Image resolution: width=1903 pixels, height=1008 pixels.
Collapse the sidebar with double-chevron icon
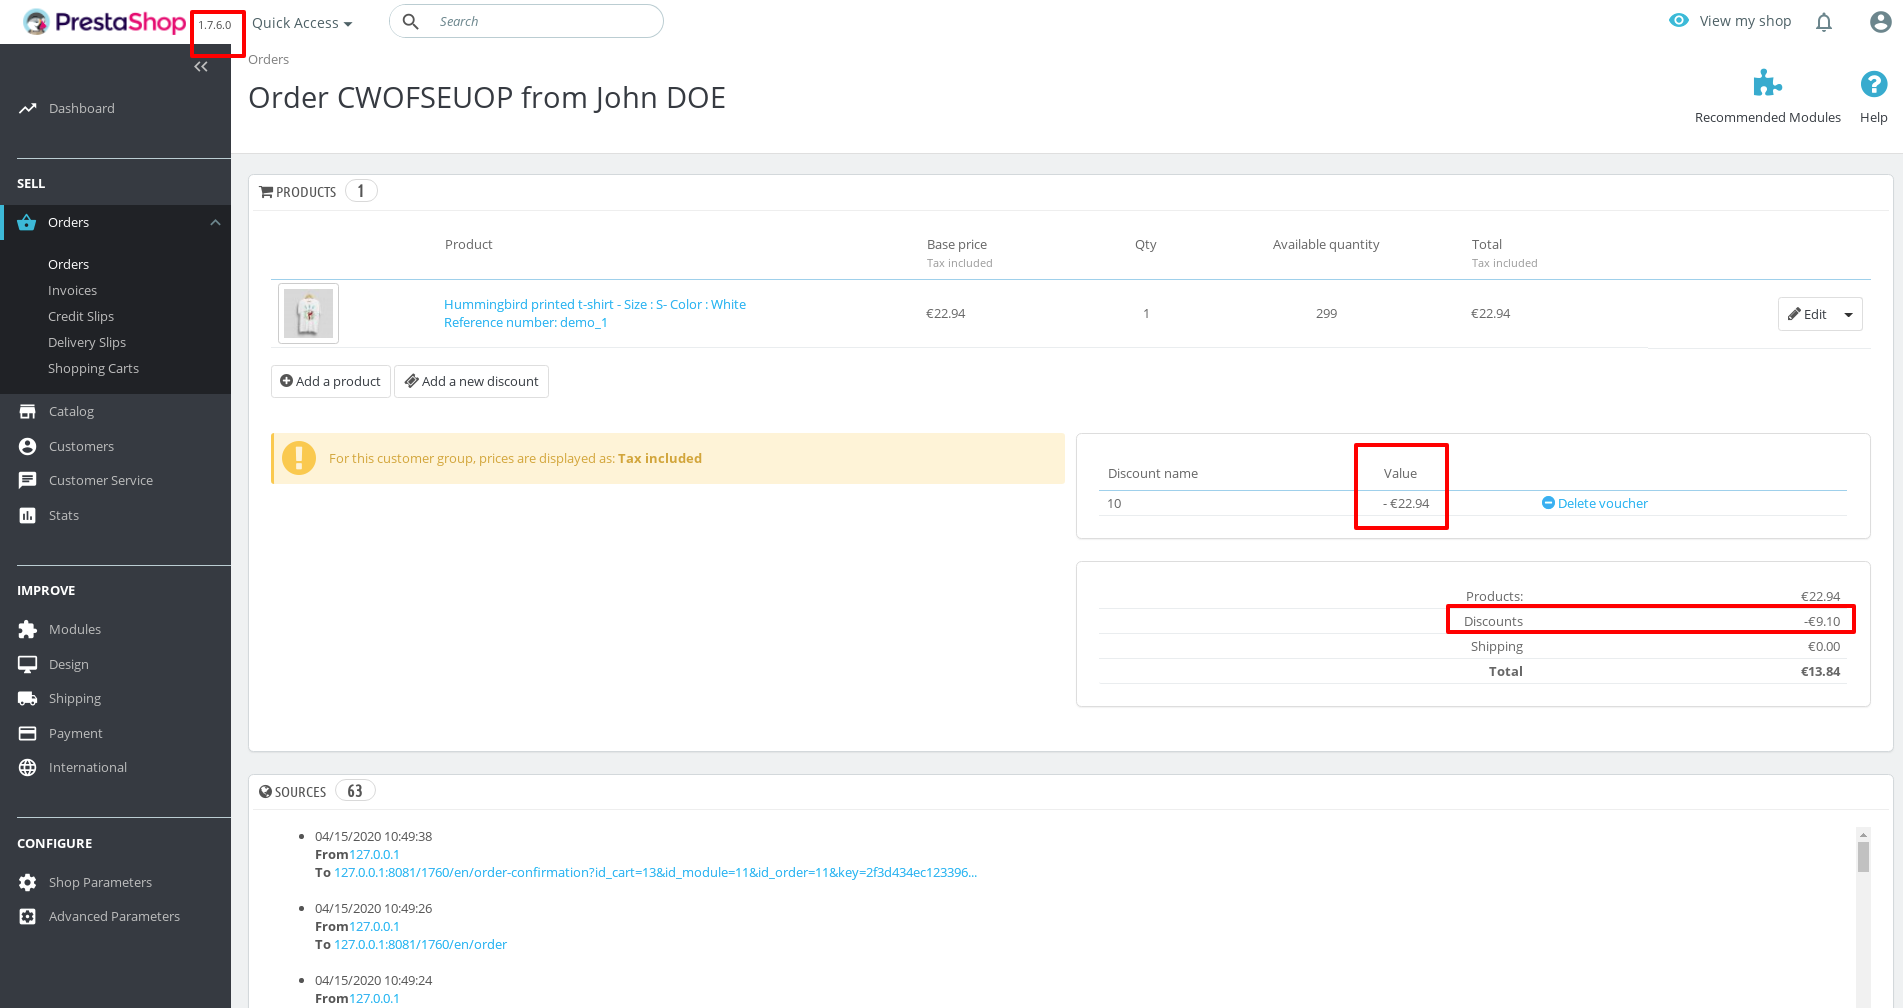coord(201,67)
